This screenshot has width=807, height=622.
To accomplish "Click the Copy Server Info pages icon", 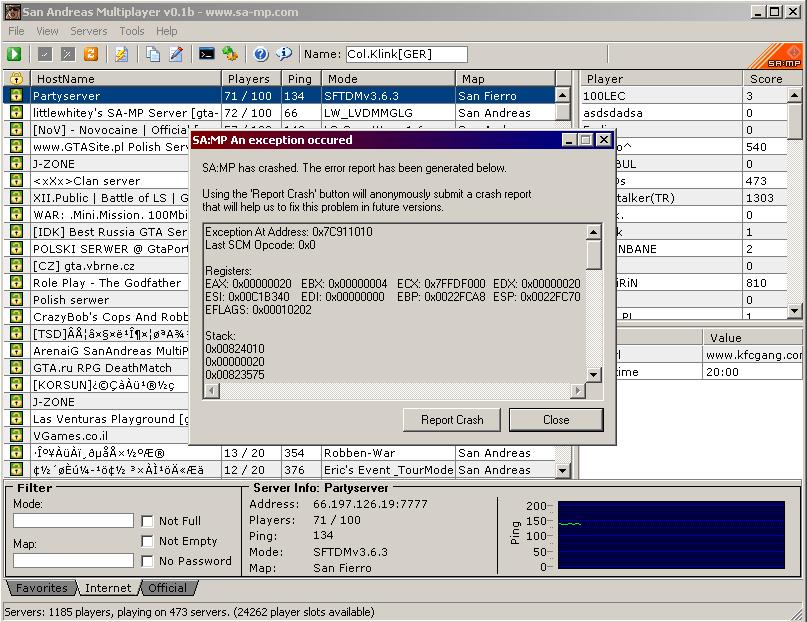I will pyautogui.click(x=153, y=54).
